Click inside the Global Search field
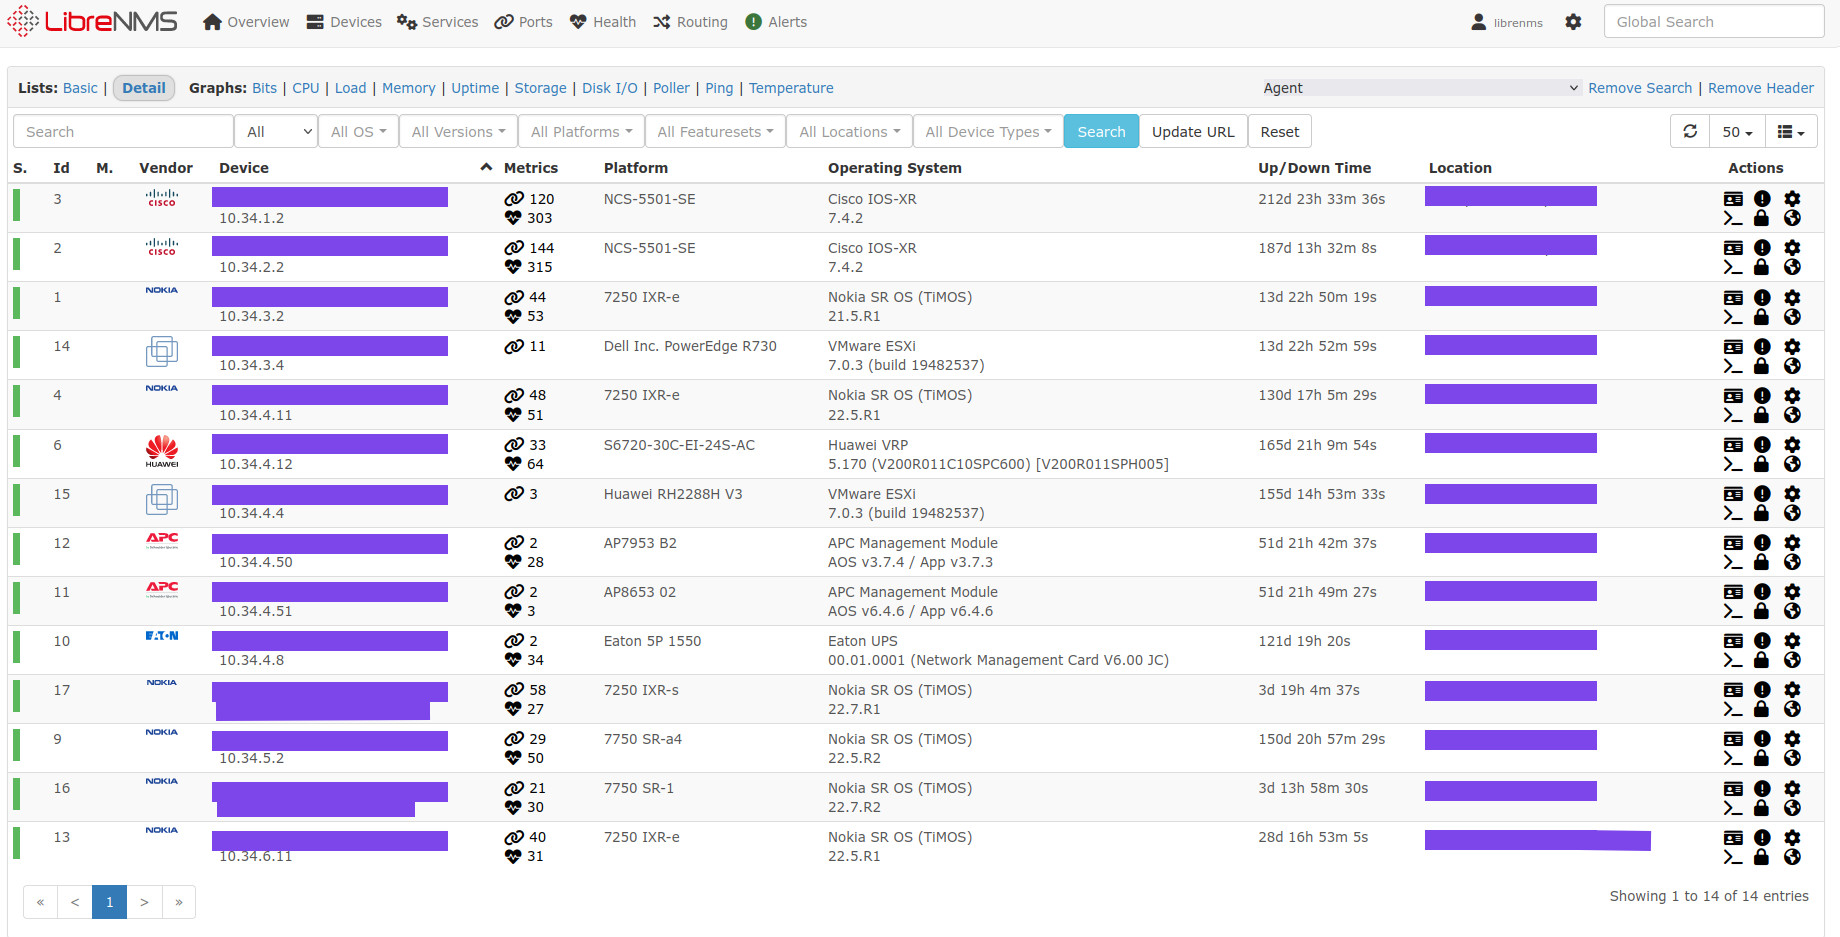The width and height of the screenshot is (1840, 937). [1713, 21]
